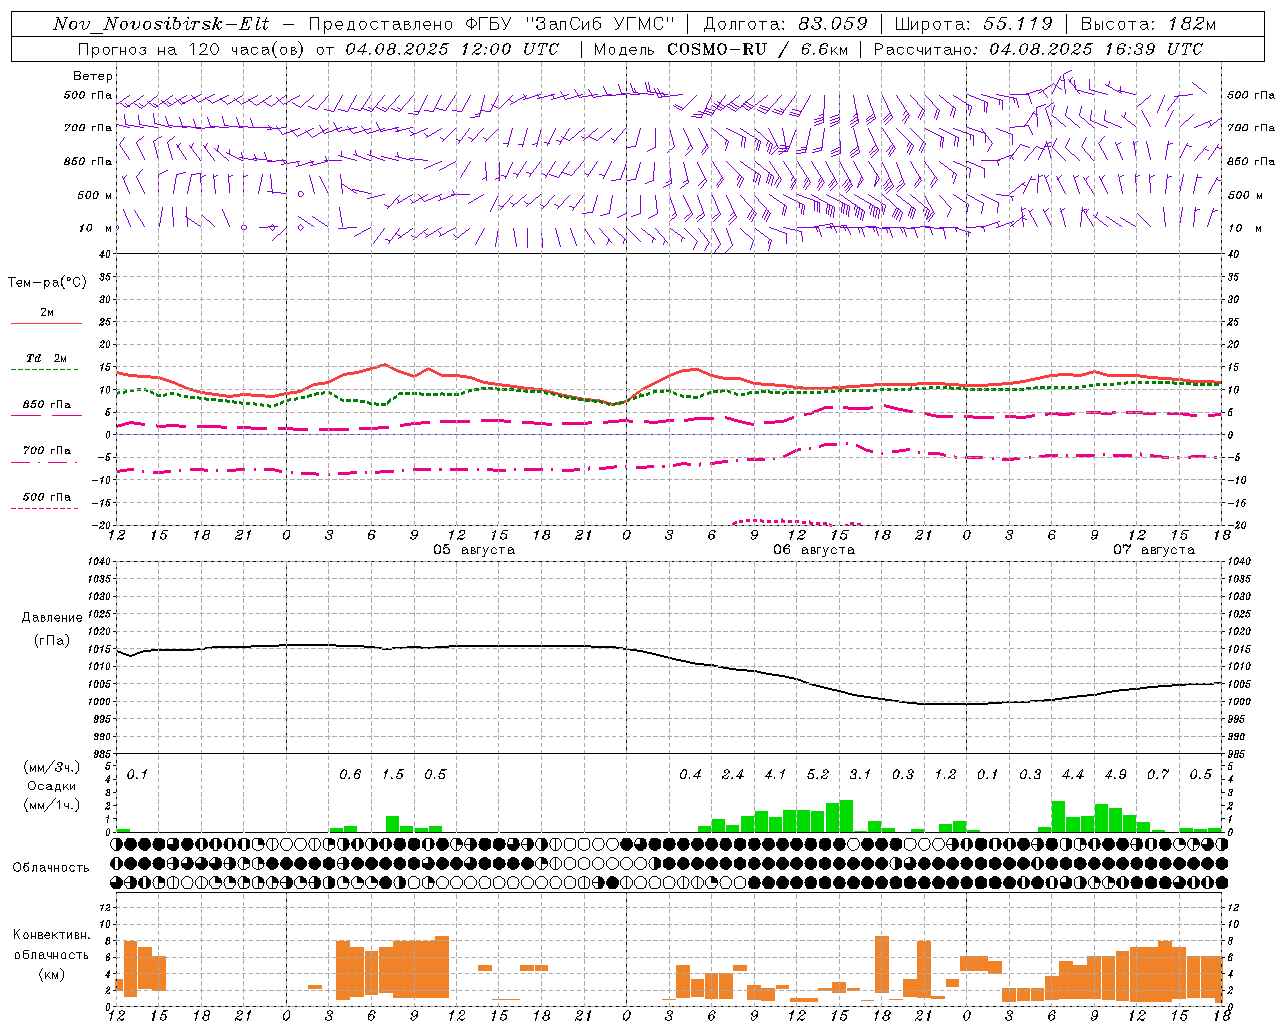Click the 3-hour precipitation value 4.4
This screenshot has width=1280, height=1024.
pyautogui.click(x=1073, y=774)
